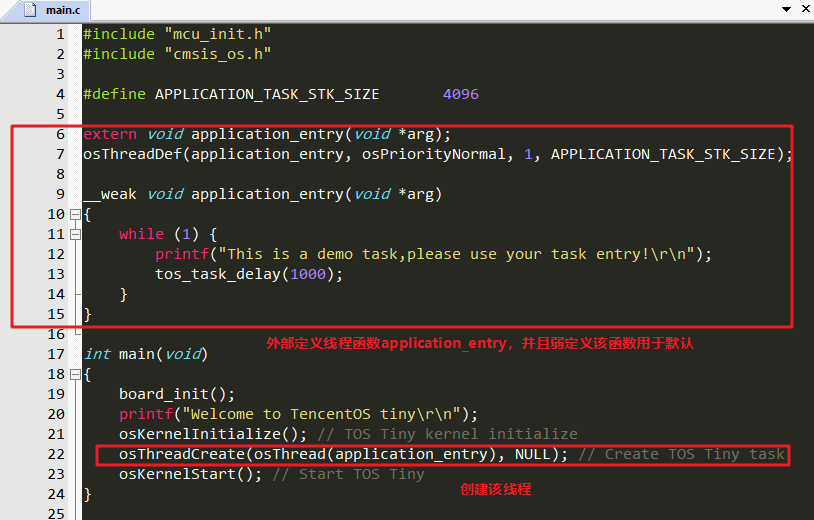Click line number 22 in the gutter
Image resolution: width=814 pixels, height=520 pixels.
click(x=56, y=454)
